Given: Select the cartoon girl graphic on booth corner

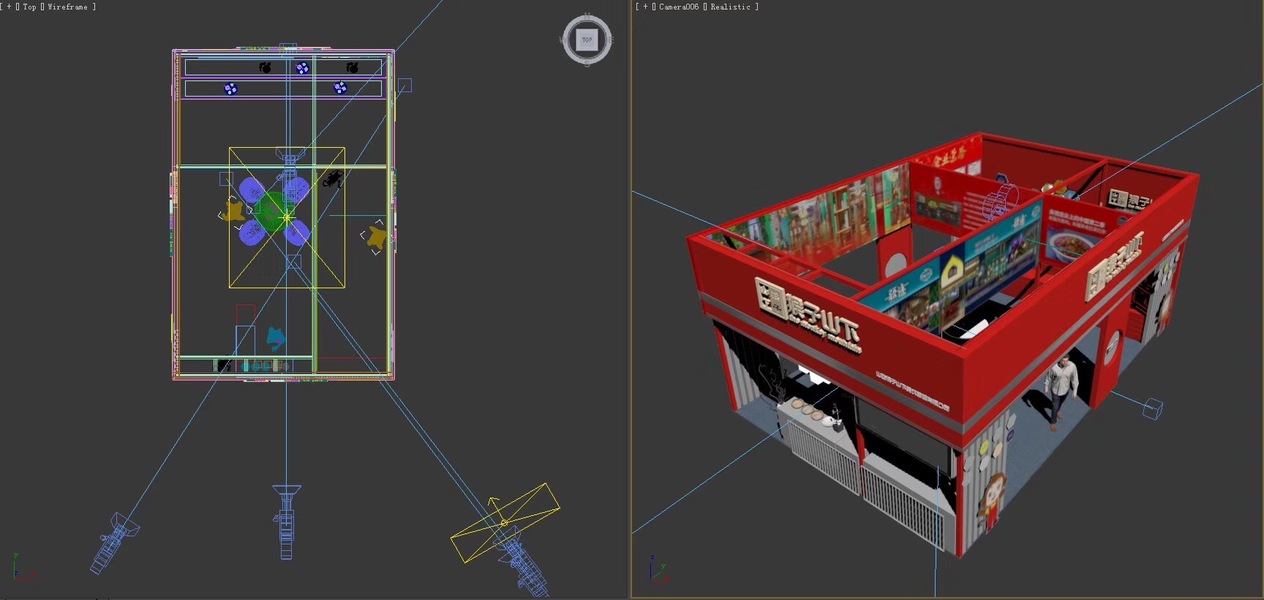Looking at the screenshot, I should coord(993,502).
